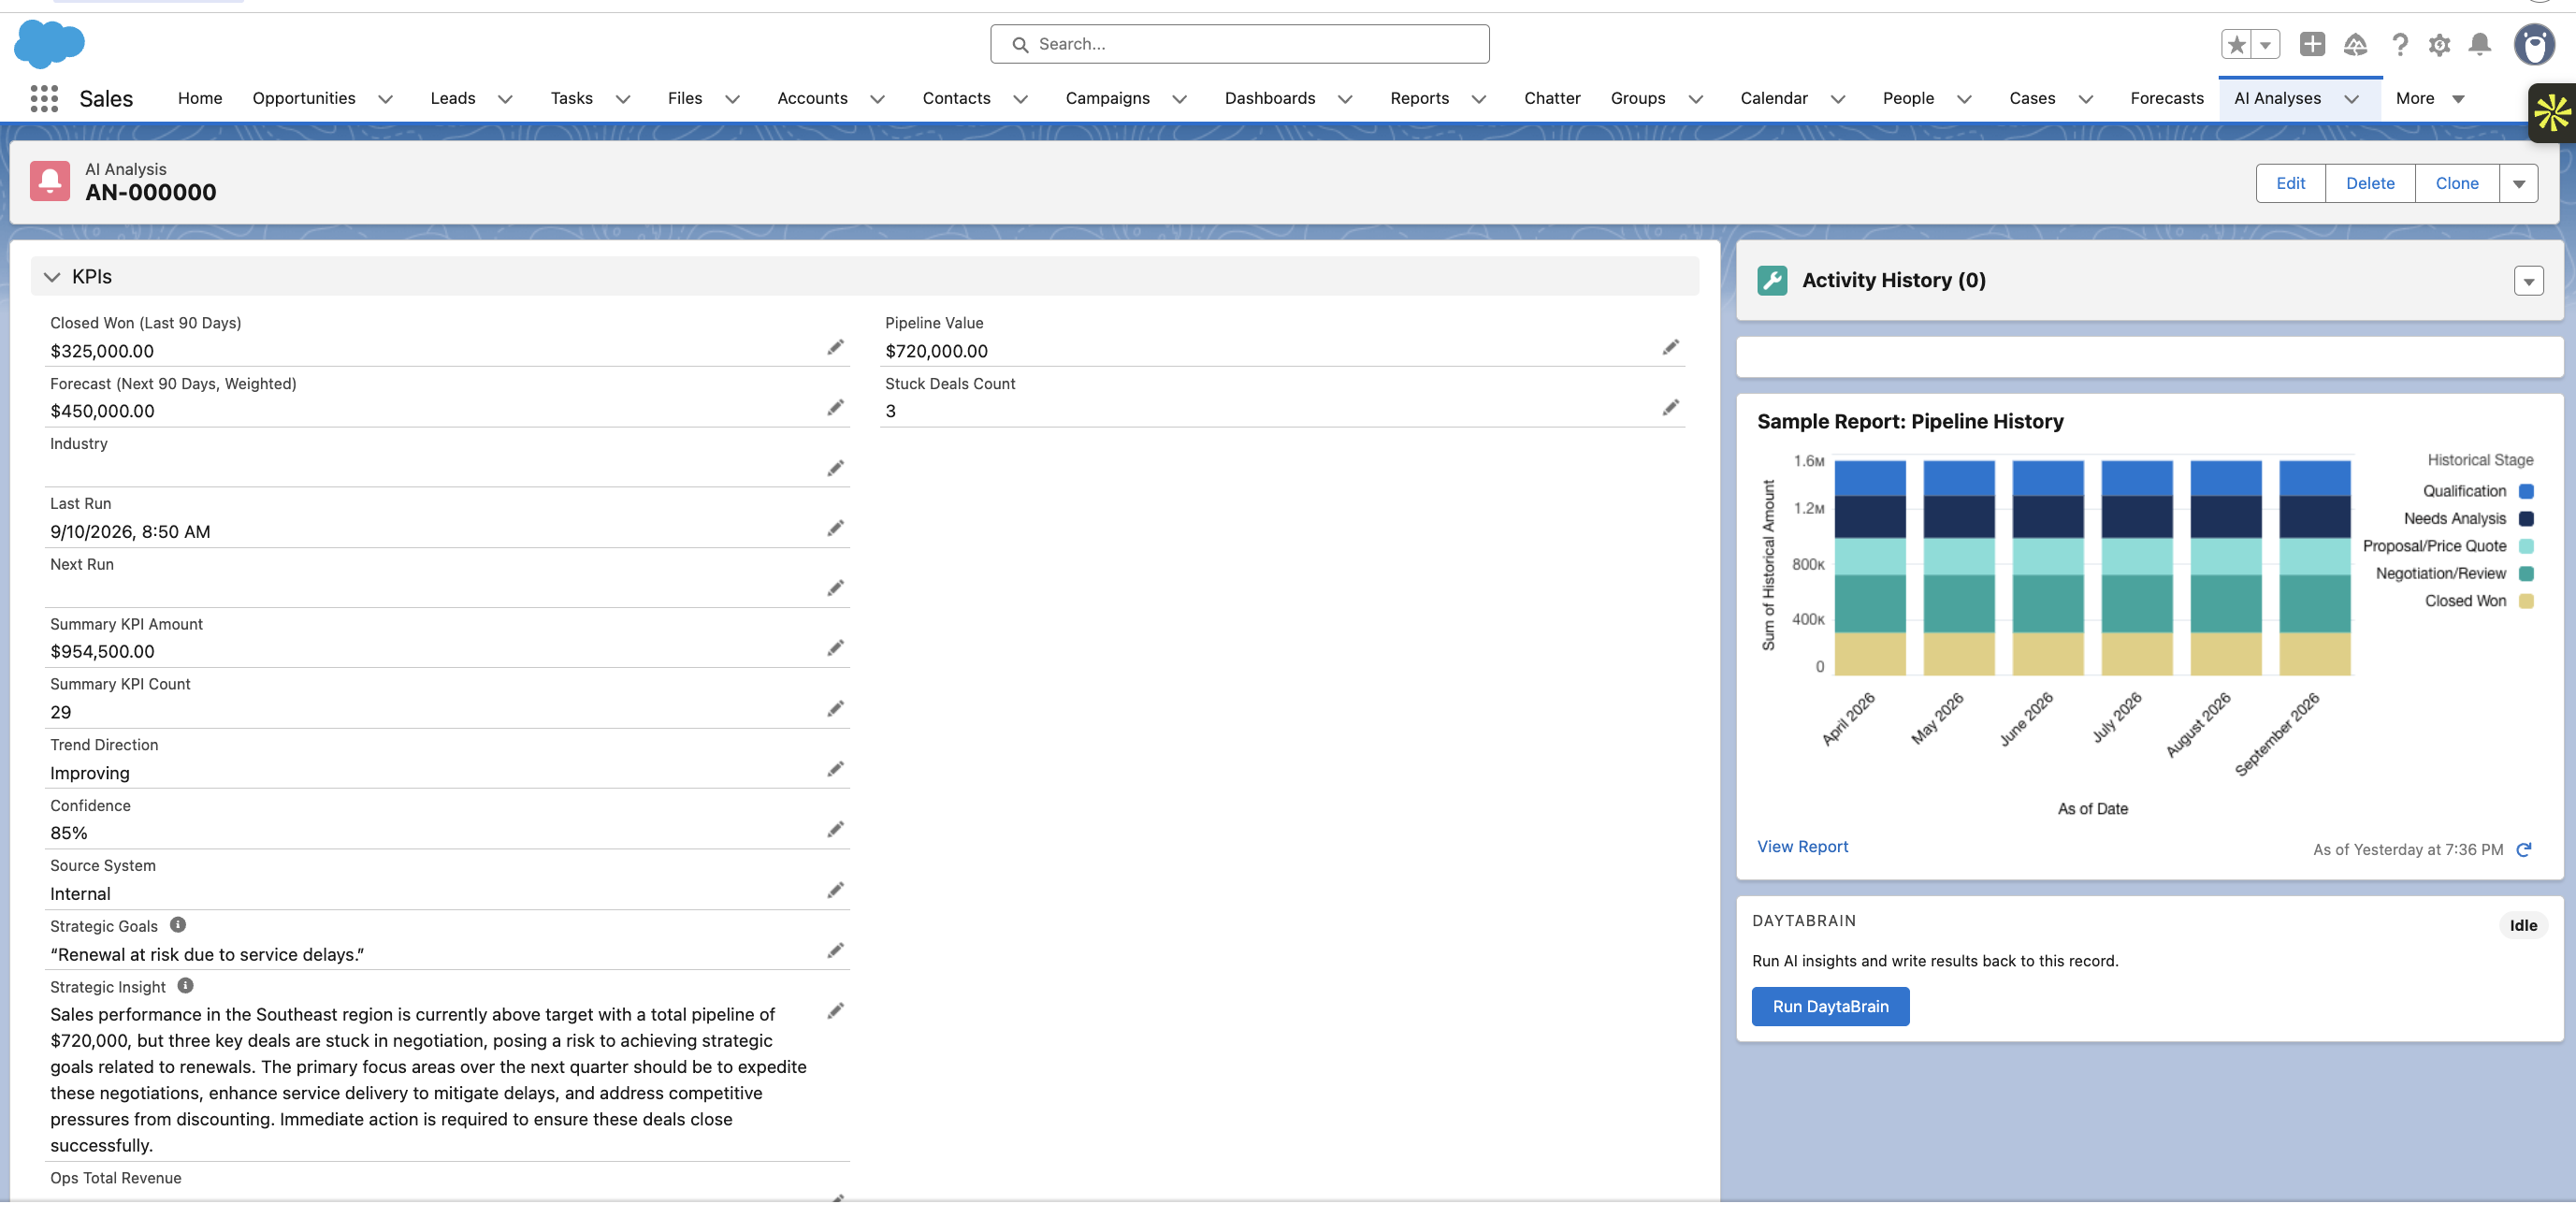
Task: Open the Favorites star icon
Action: [2237, 44]
